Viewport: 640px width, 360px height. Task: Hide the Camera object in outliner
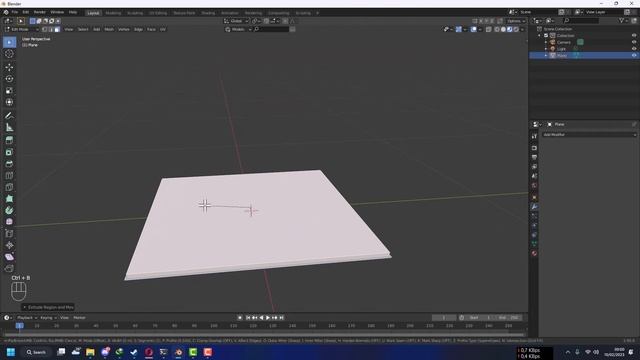634,42
